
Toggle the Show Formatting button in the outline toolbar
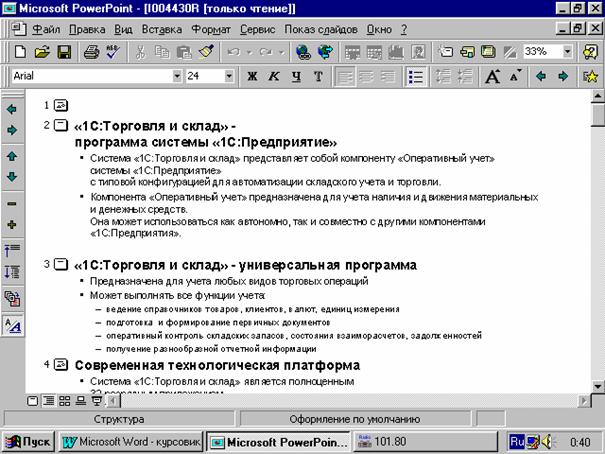tap(12, 323)
